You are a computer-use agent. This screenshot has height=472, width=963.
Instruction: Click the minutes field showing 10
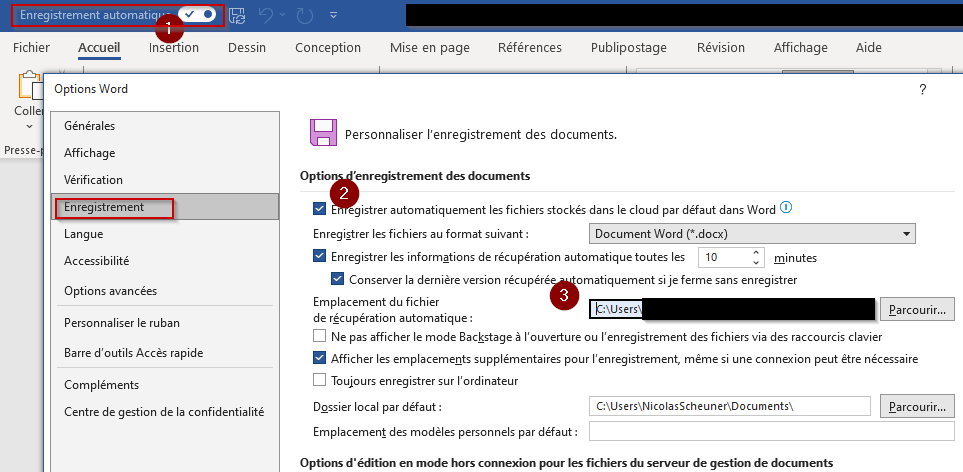point(725,257)
